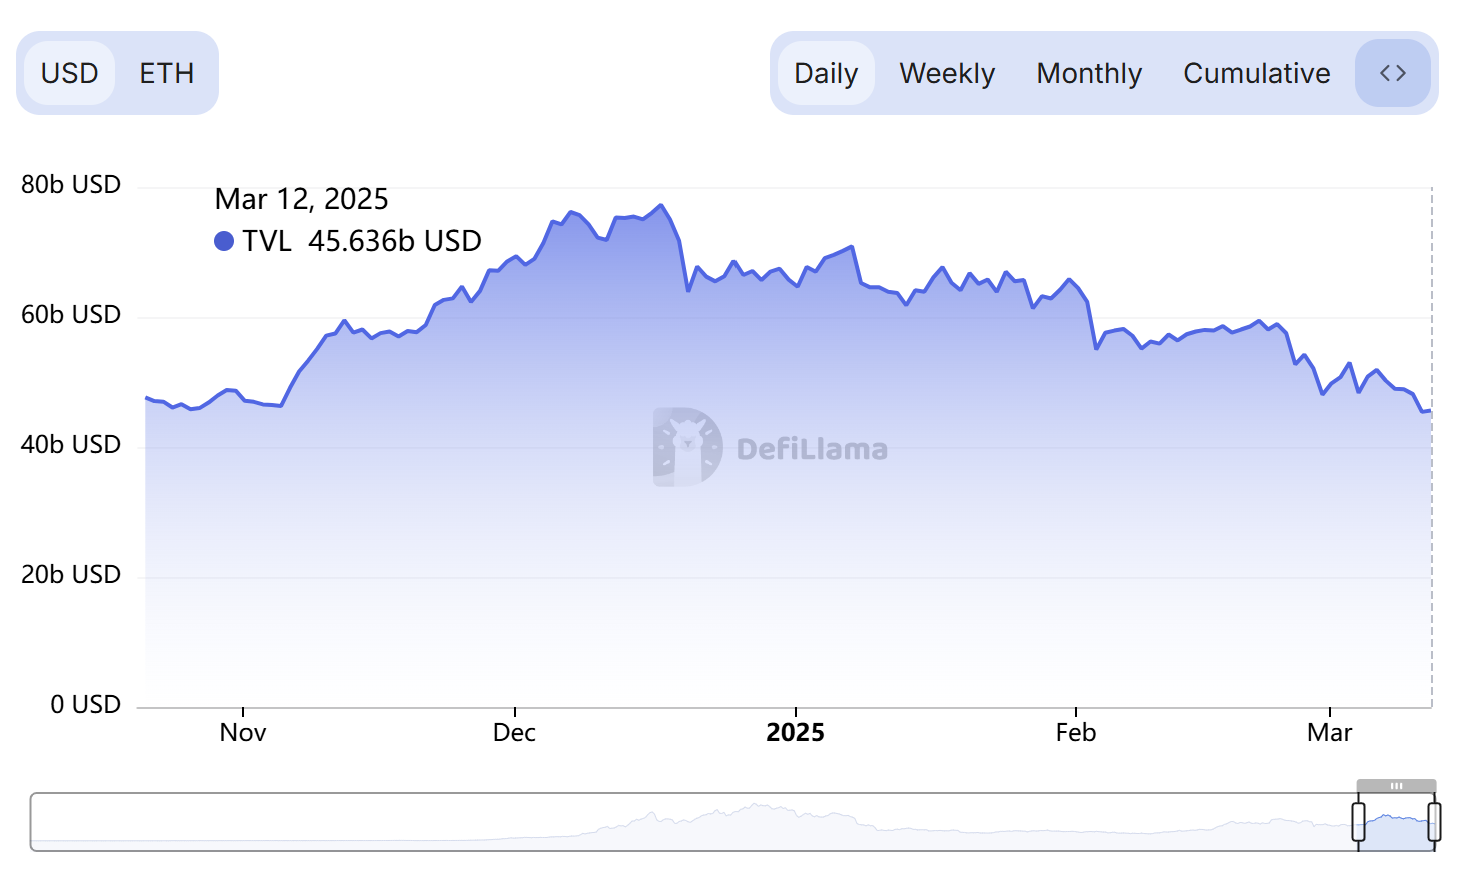Click the blue TVL series dot

tap(224, 241)
